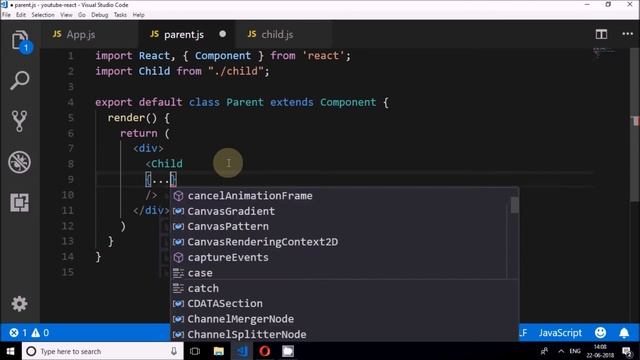
Task: Open the editor More Actions ellipsis menu
Action: tap(627, 34)
